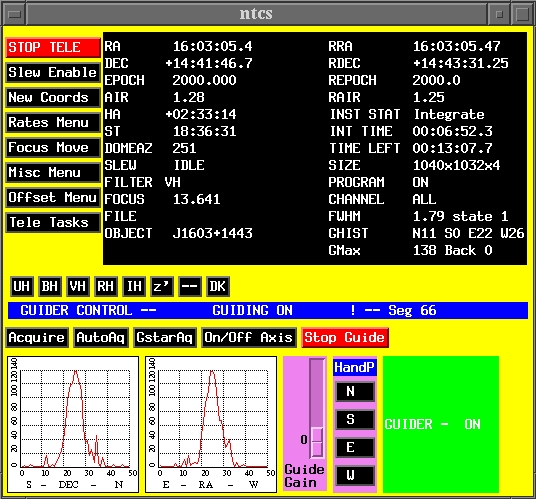
Task: Open the ntcs window menu button
Action: coord(14,14)
